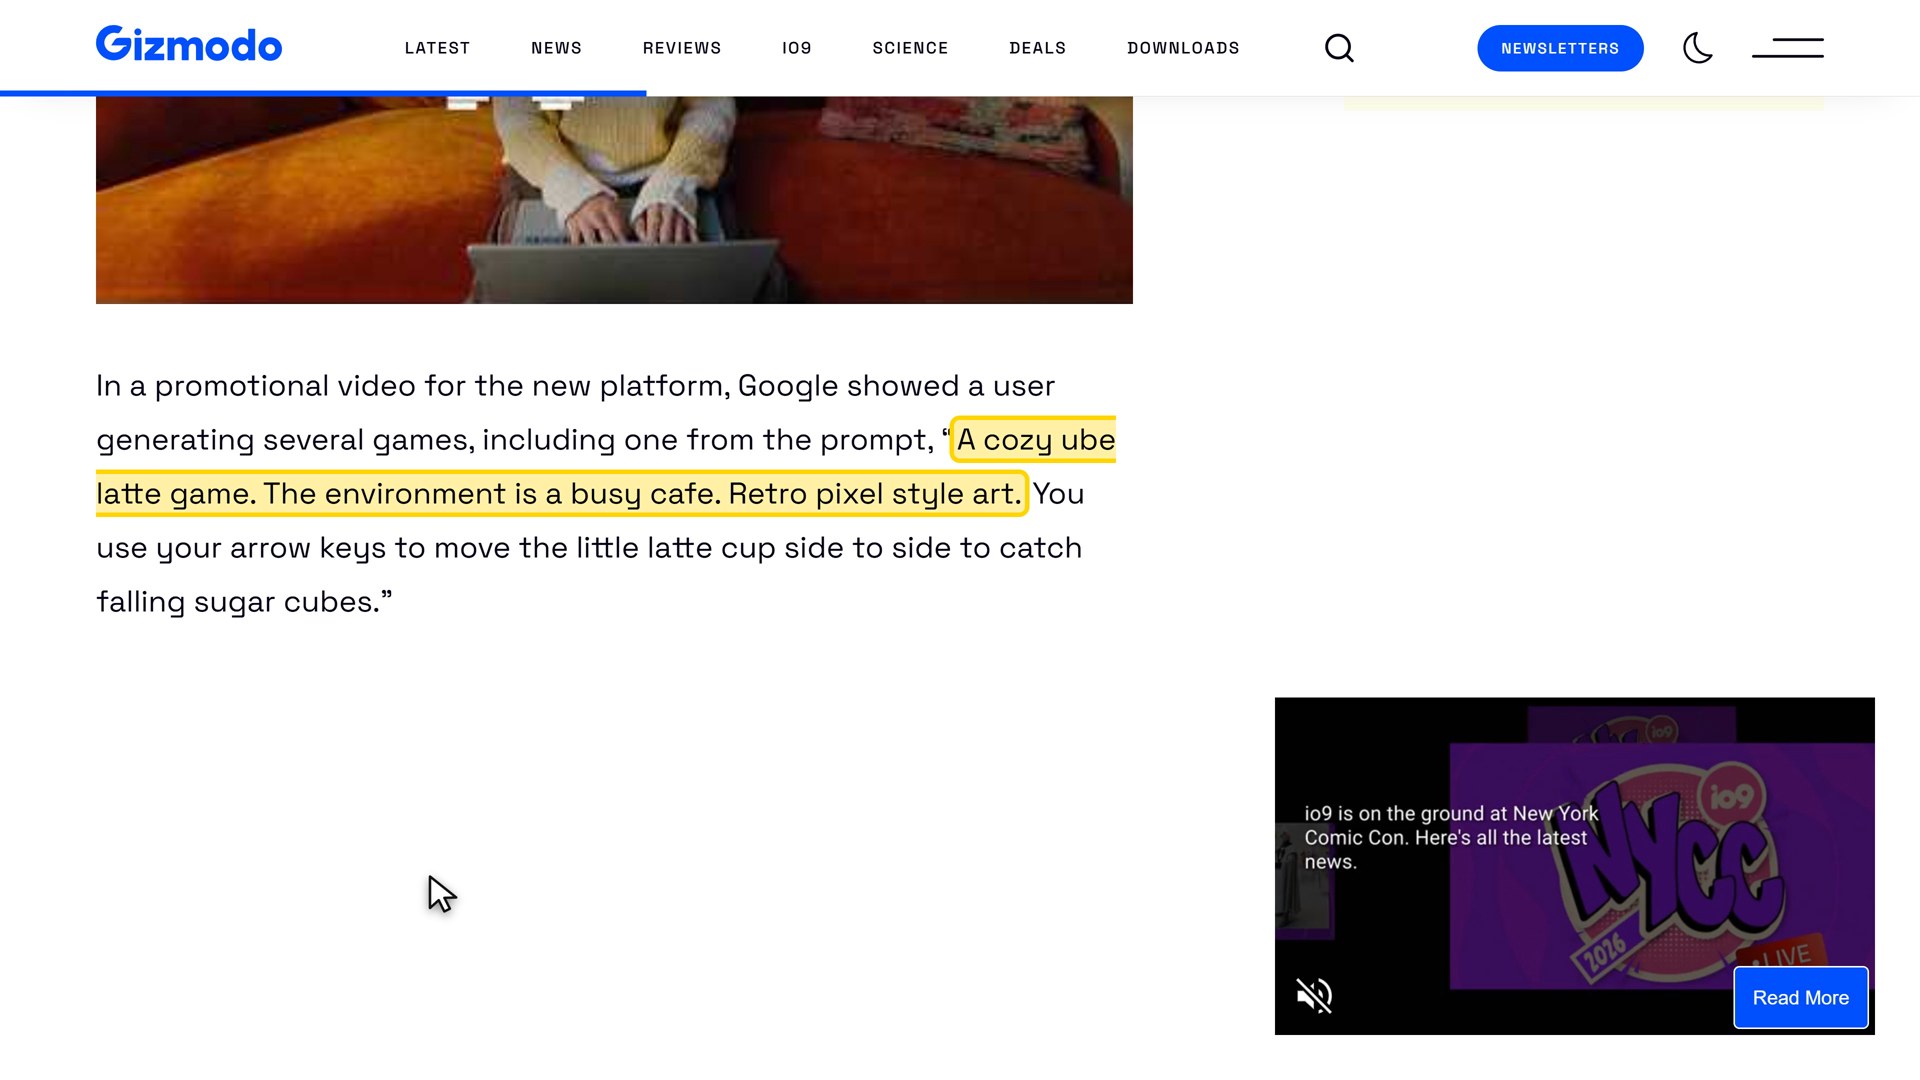Viewport: 1920px width, 1080px height.
Task: Open the hamburger menu lines
Action: tap(1788, 48)
